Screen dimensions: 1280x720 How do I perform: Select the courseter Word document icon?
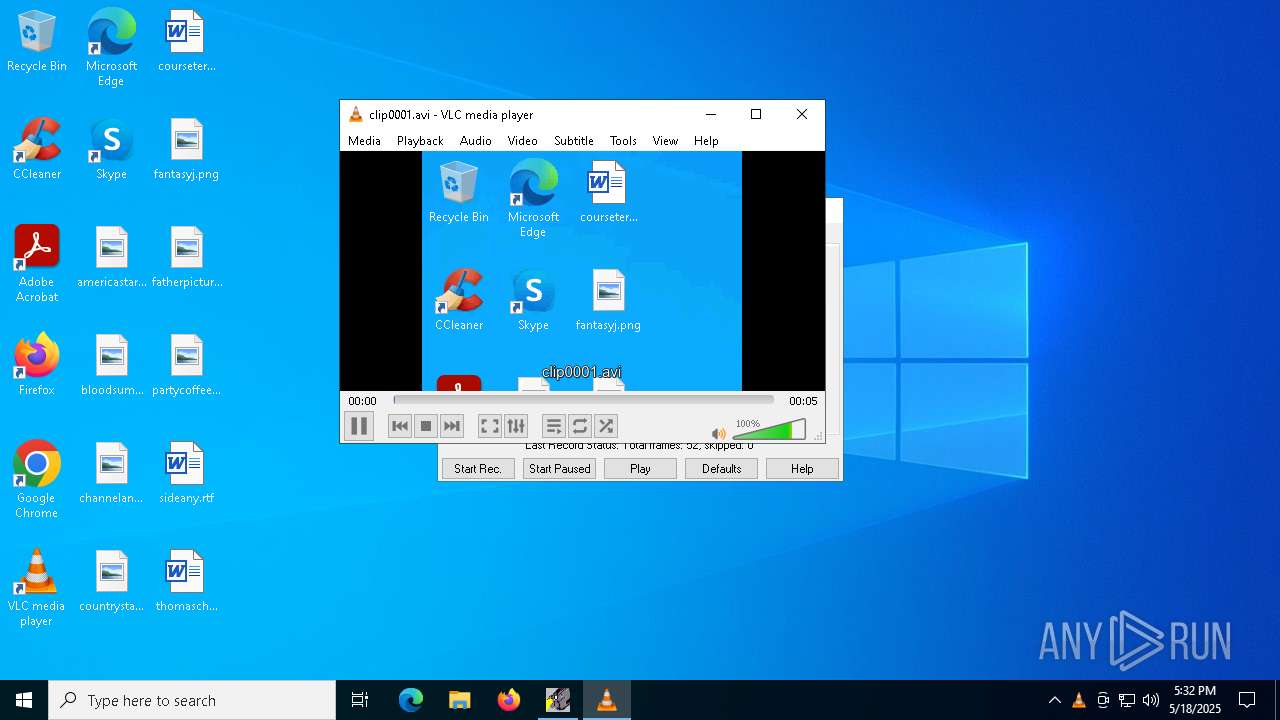[x=186, y=42]
